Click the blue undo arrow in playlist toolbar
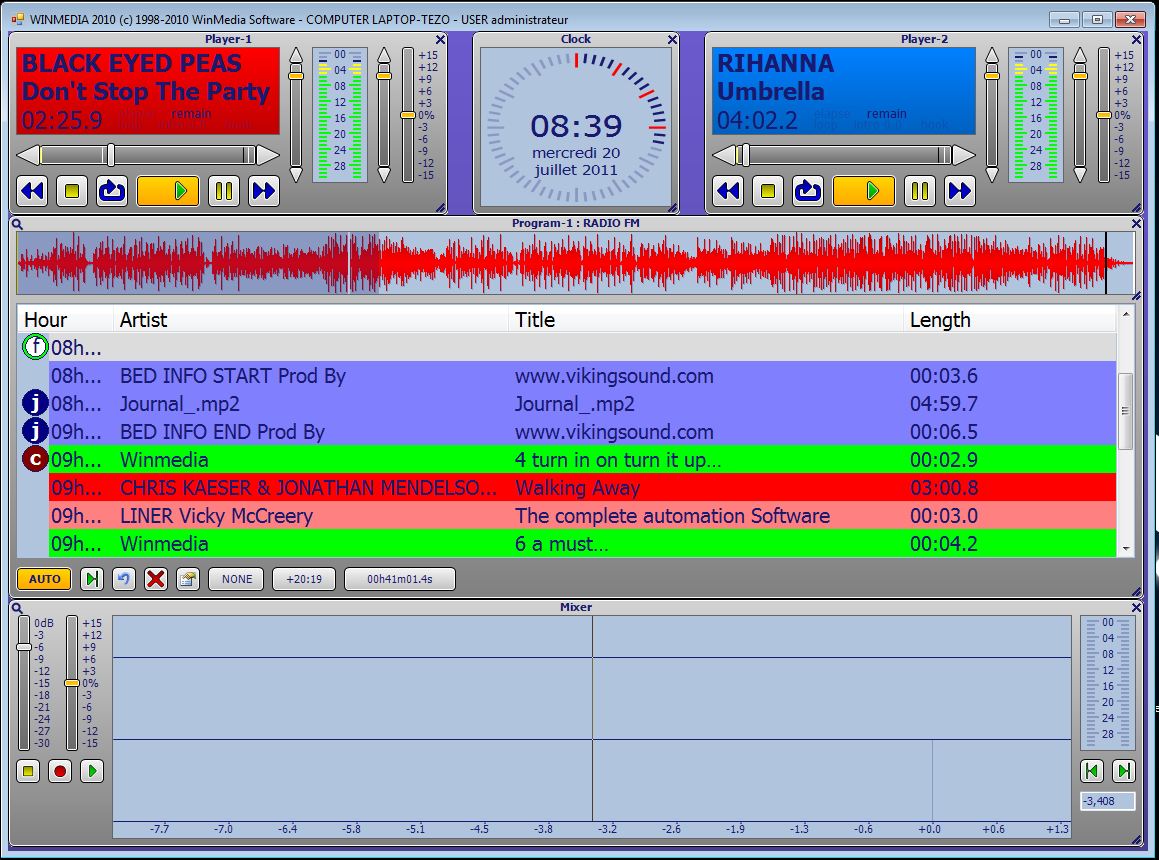Screen dimensions: 1159x860 [123, 579]
